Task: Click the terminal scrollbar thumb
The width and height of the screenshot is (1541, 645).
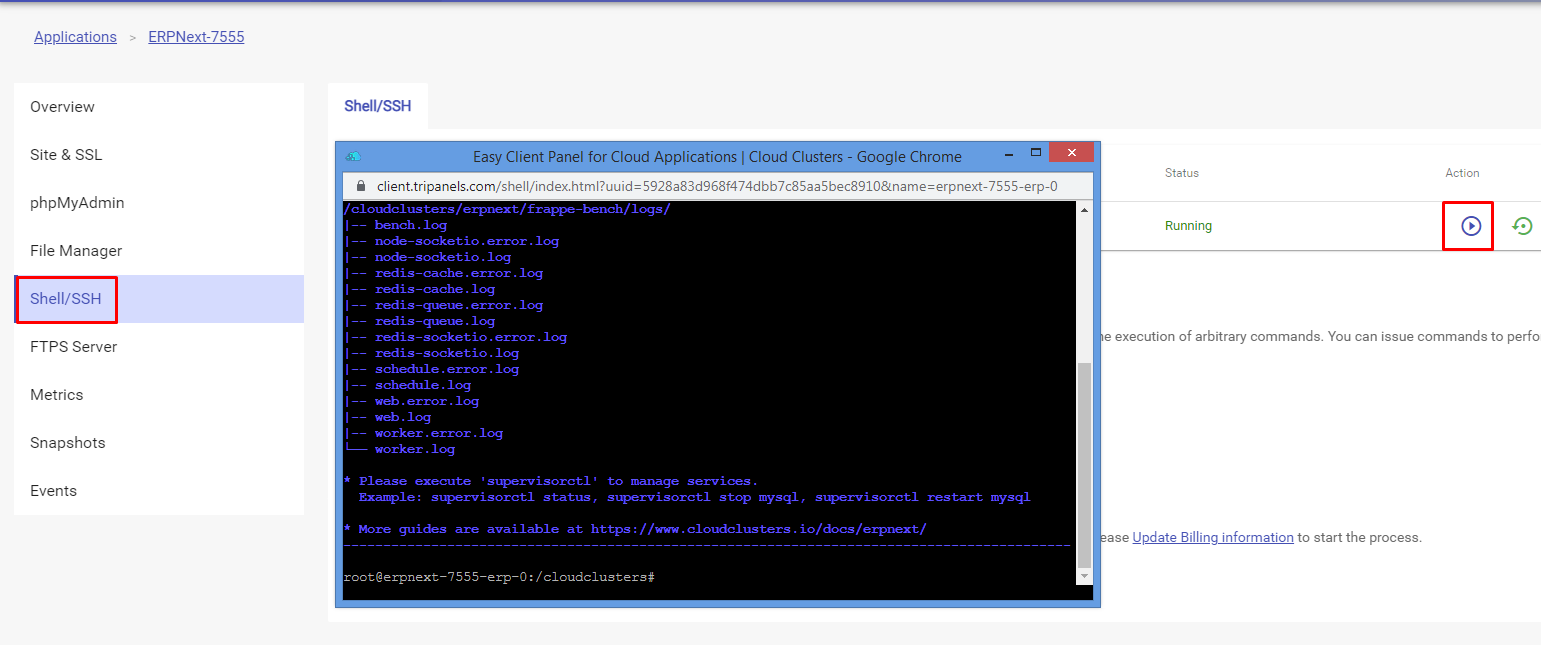Action: [x=1084, y=466]
